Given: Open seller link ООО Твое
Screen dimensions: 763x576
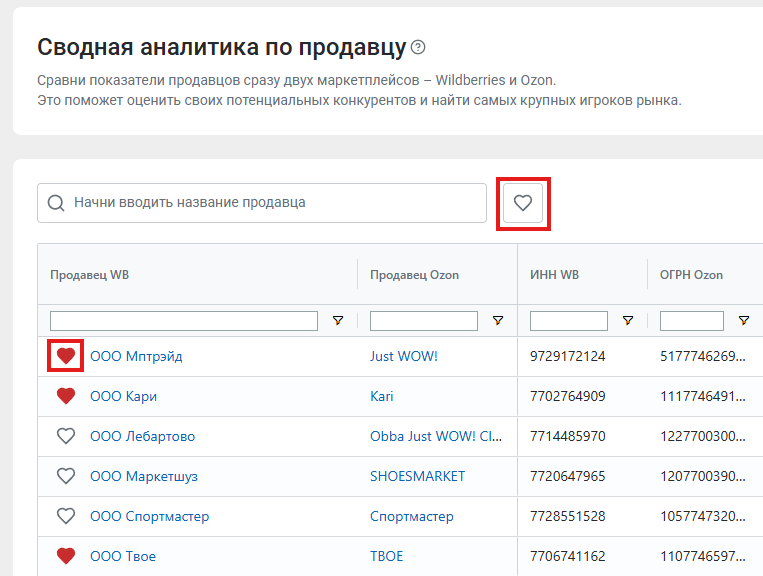Looking at the screenshot, I should click(123, 556).
